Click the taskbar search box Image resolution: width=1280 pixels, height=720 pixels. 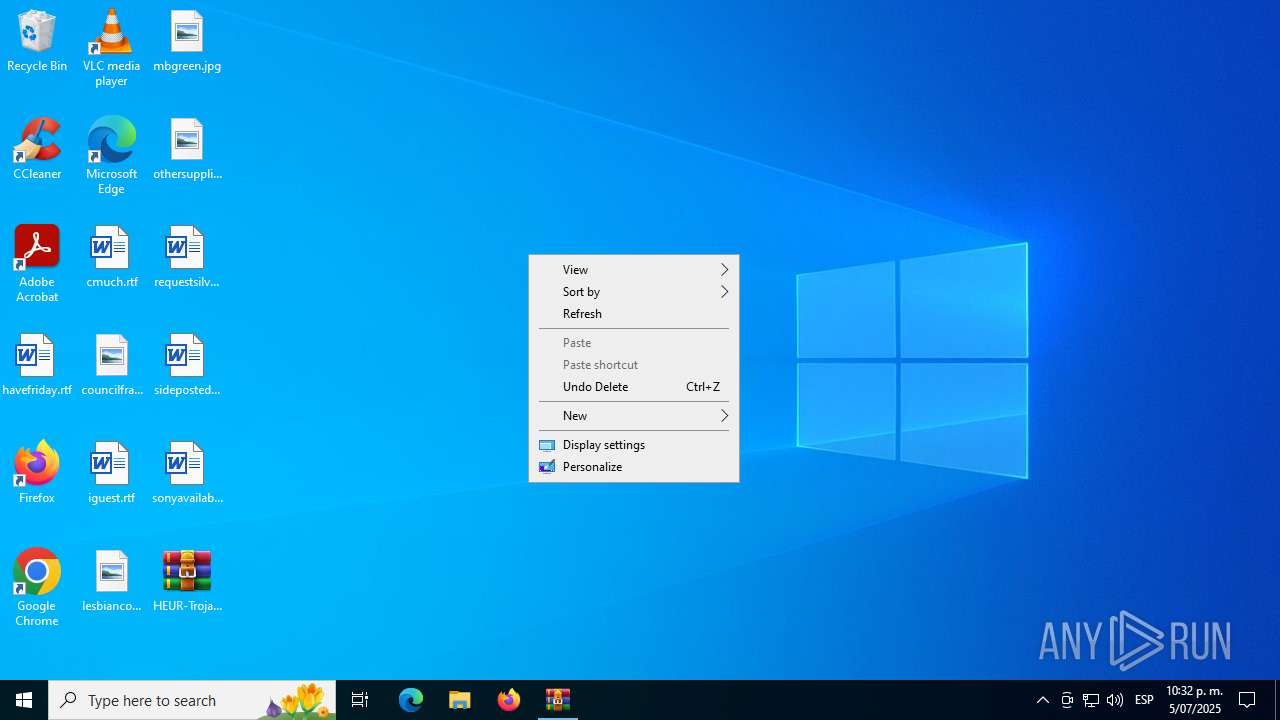[x=192, y=700]
